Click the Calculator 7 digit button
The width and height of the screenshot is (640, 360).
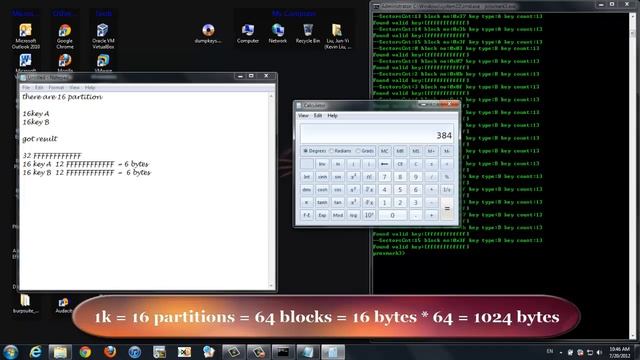tap(384, 176)
